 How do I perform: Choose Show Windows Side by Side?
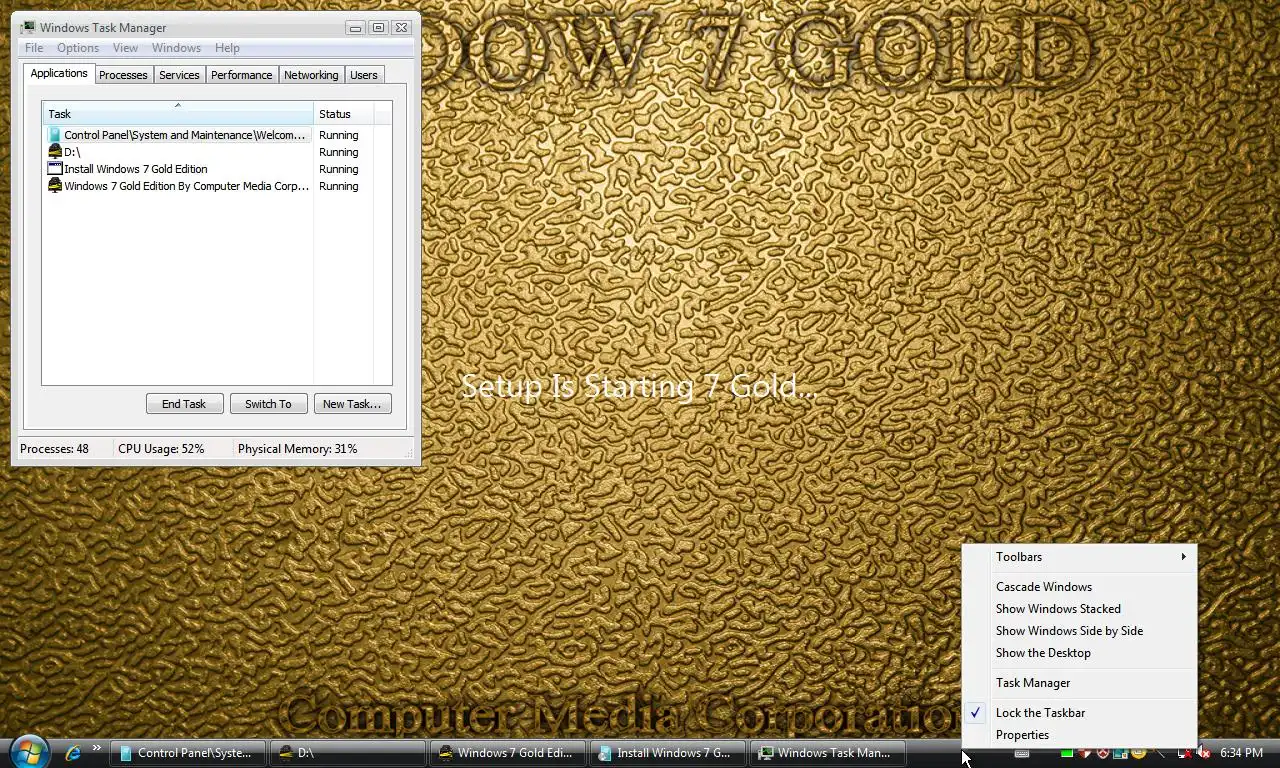tap(1079, 631)
